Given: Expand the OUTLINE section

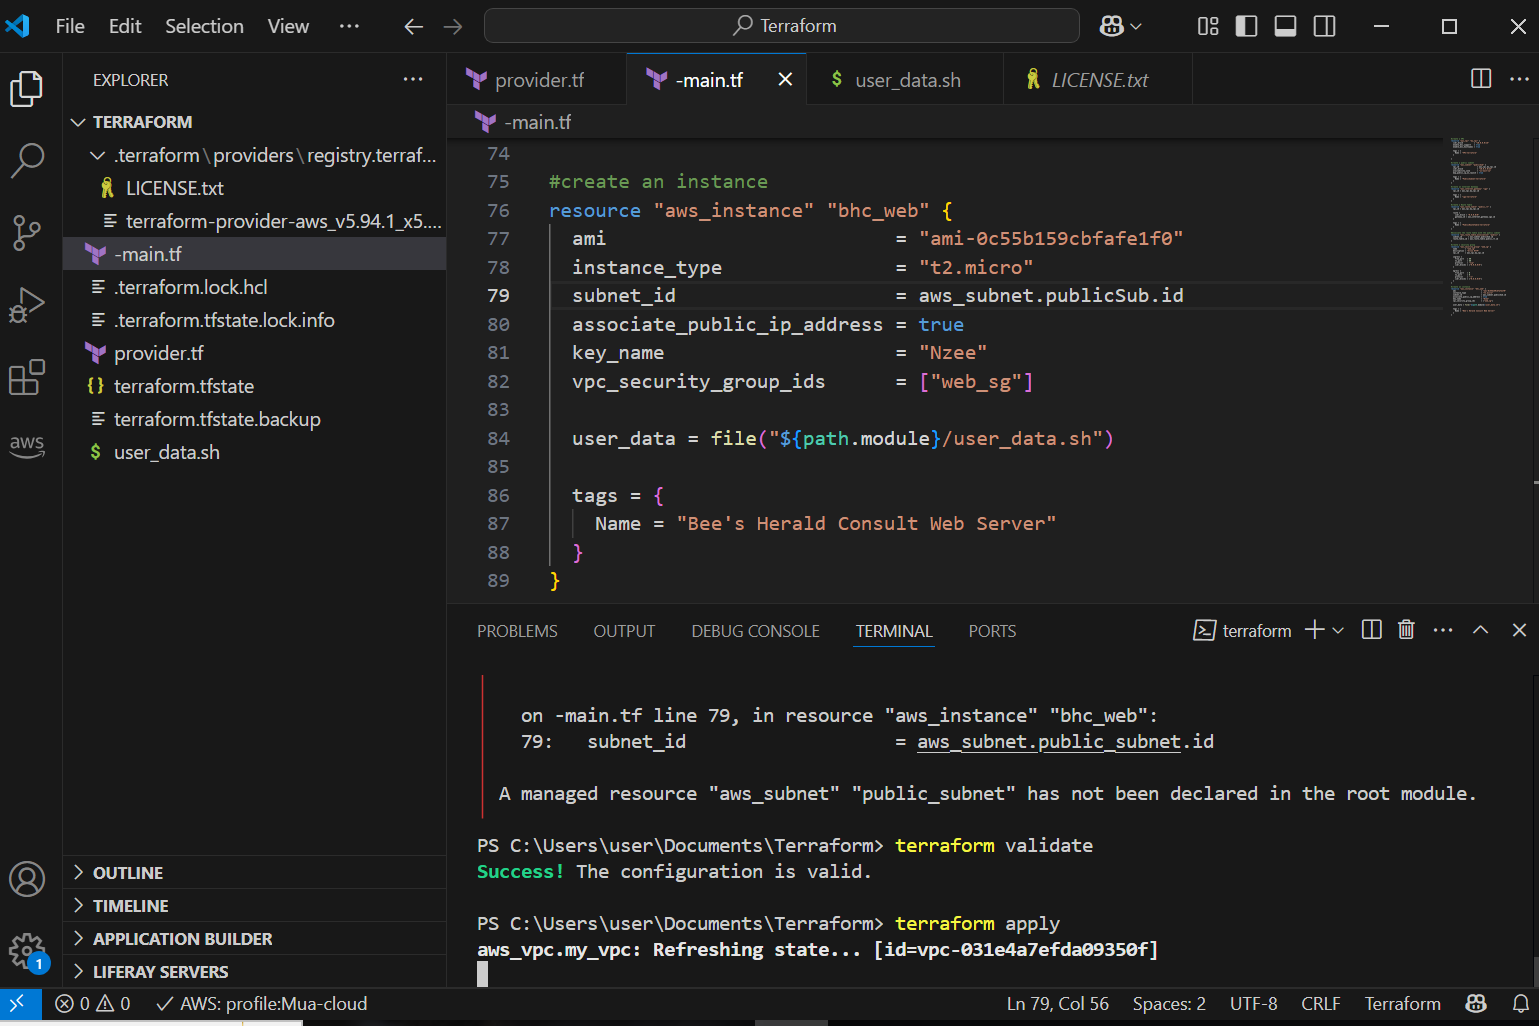Looking at the screenshot, I should pos(255,873).
